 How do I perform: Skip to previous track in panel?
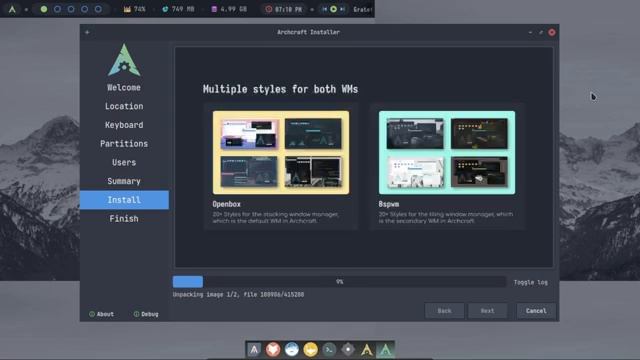tap(325, 9)
